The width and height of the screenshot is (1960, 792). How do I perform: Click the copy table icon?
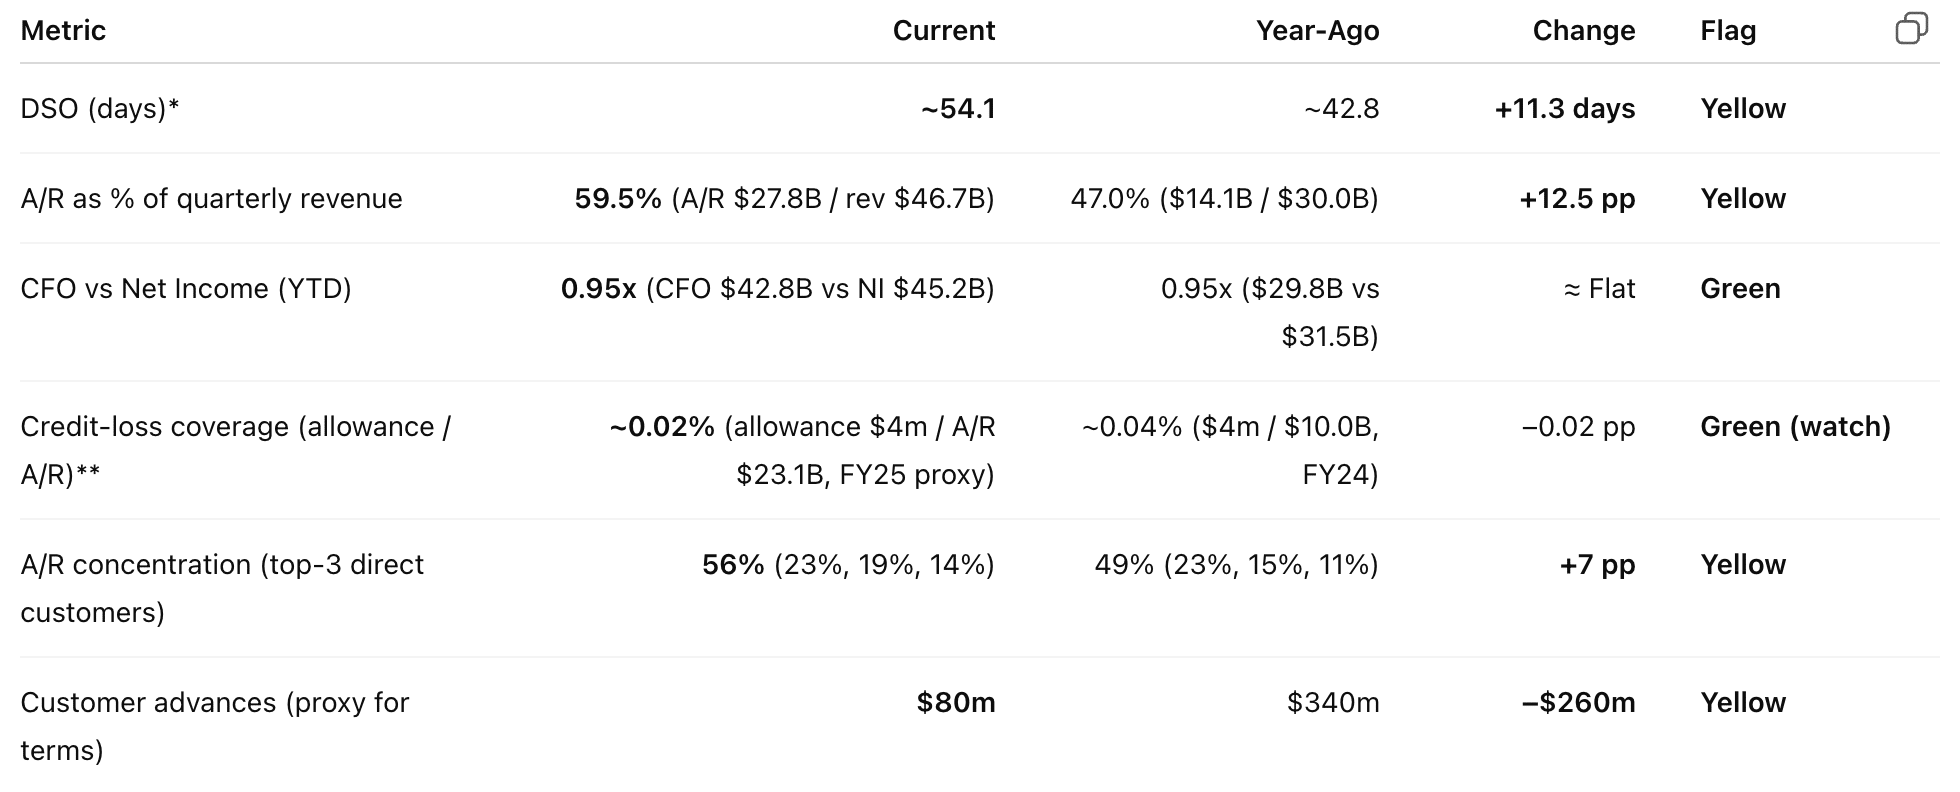pyautogui.click(x=1911, y=29)
